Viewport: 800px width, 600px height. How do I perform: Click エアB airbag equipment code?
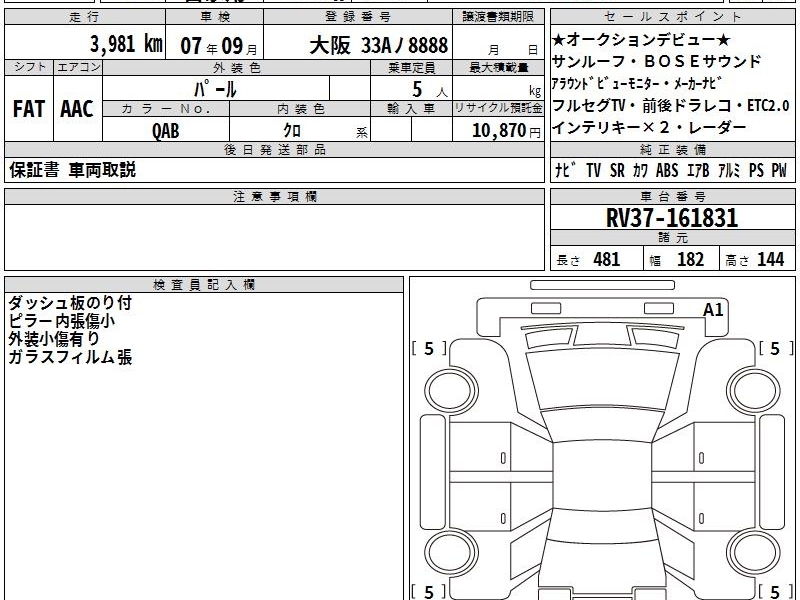point(698,170)
